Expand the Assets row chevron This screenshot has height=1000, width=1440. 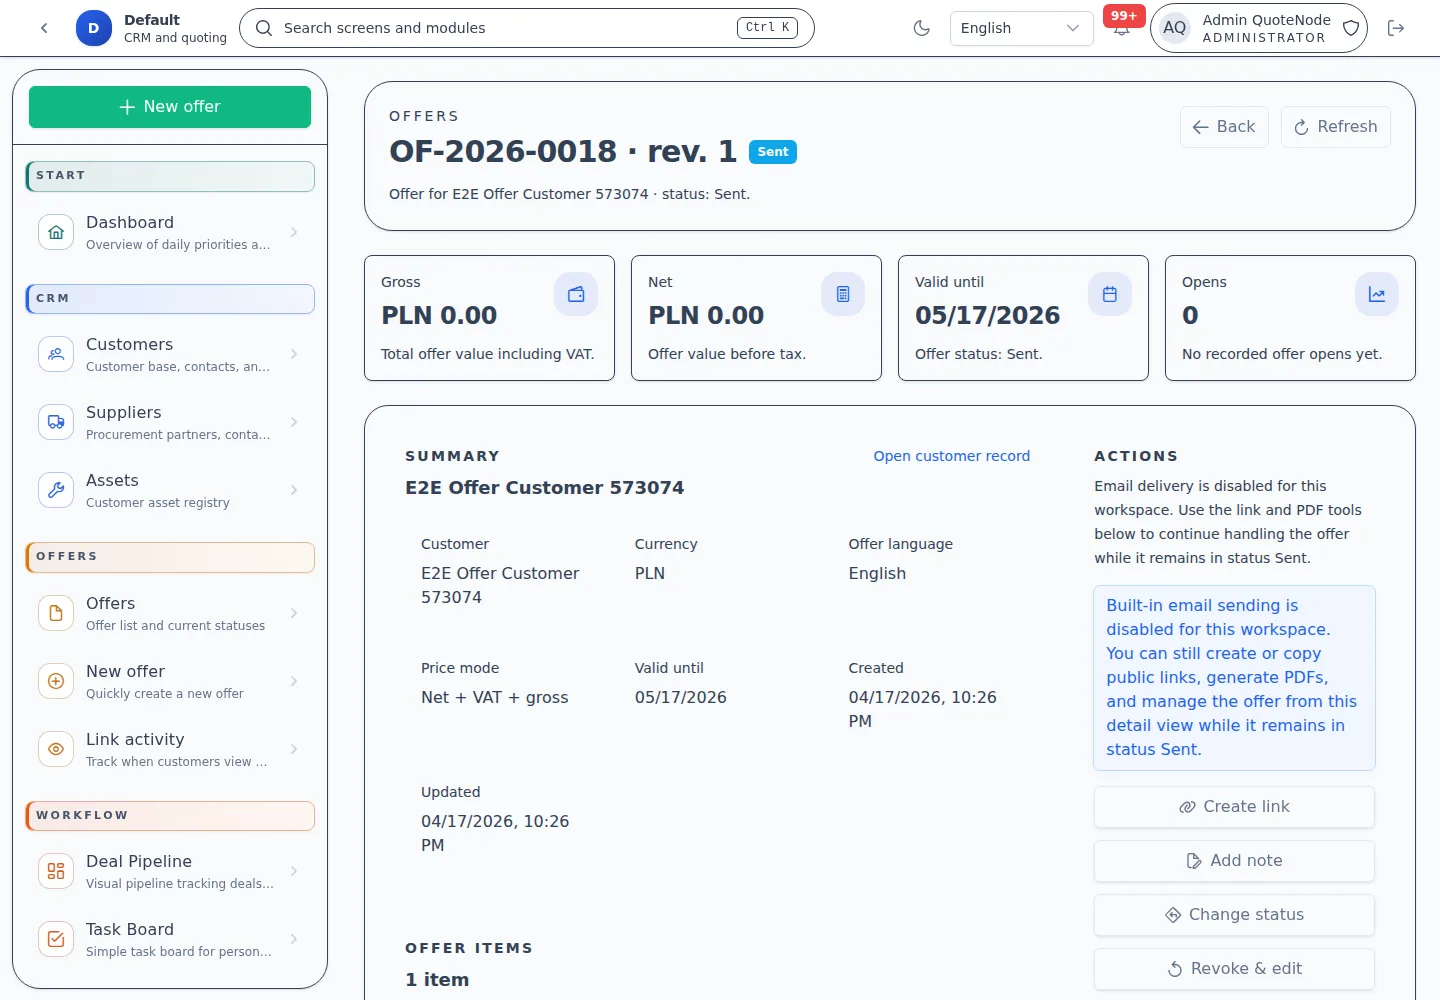(294, 490)
